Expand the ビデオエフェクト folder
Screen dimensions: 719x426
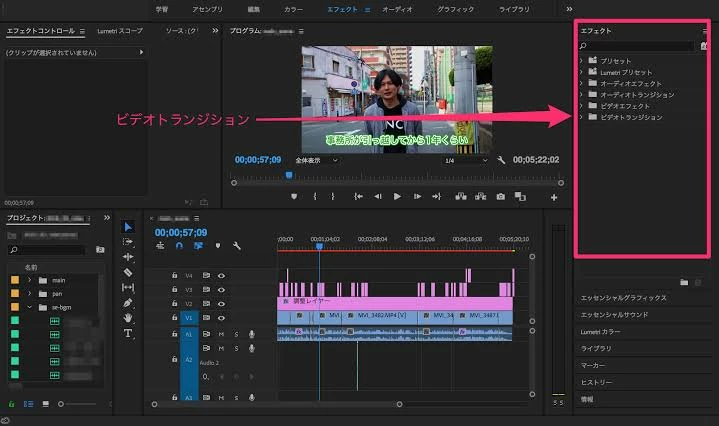tap(581, 105)
